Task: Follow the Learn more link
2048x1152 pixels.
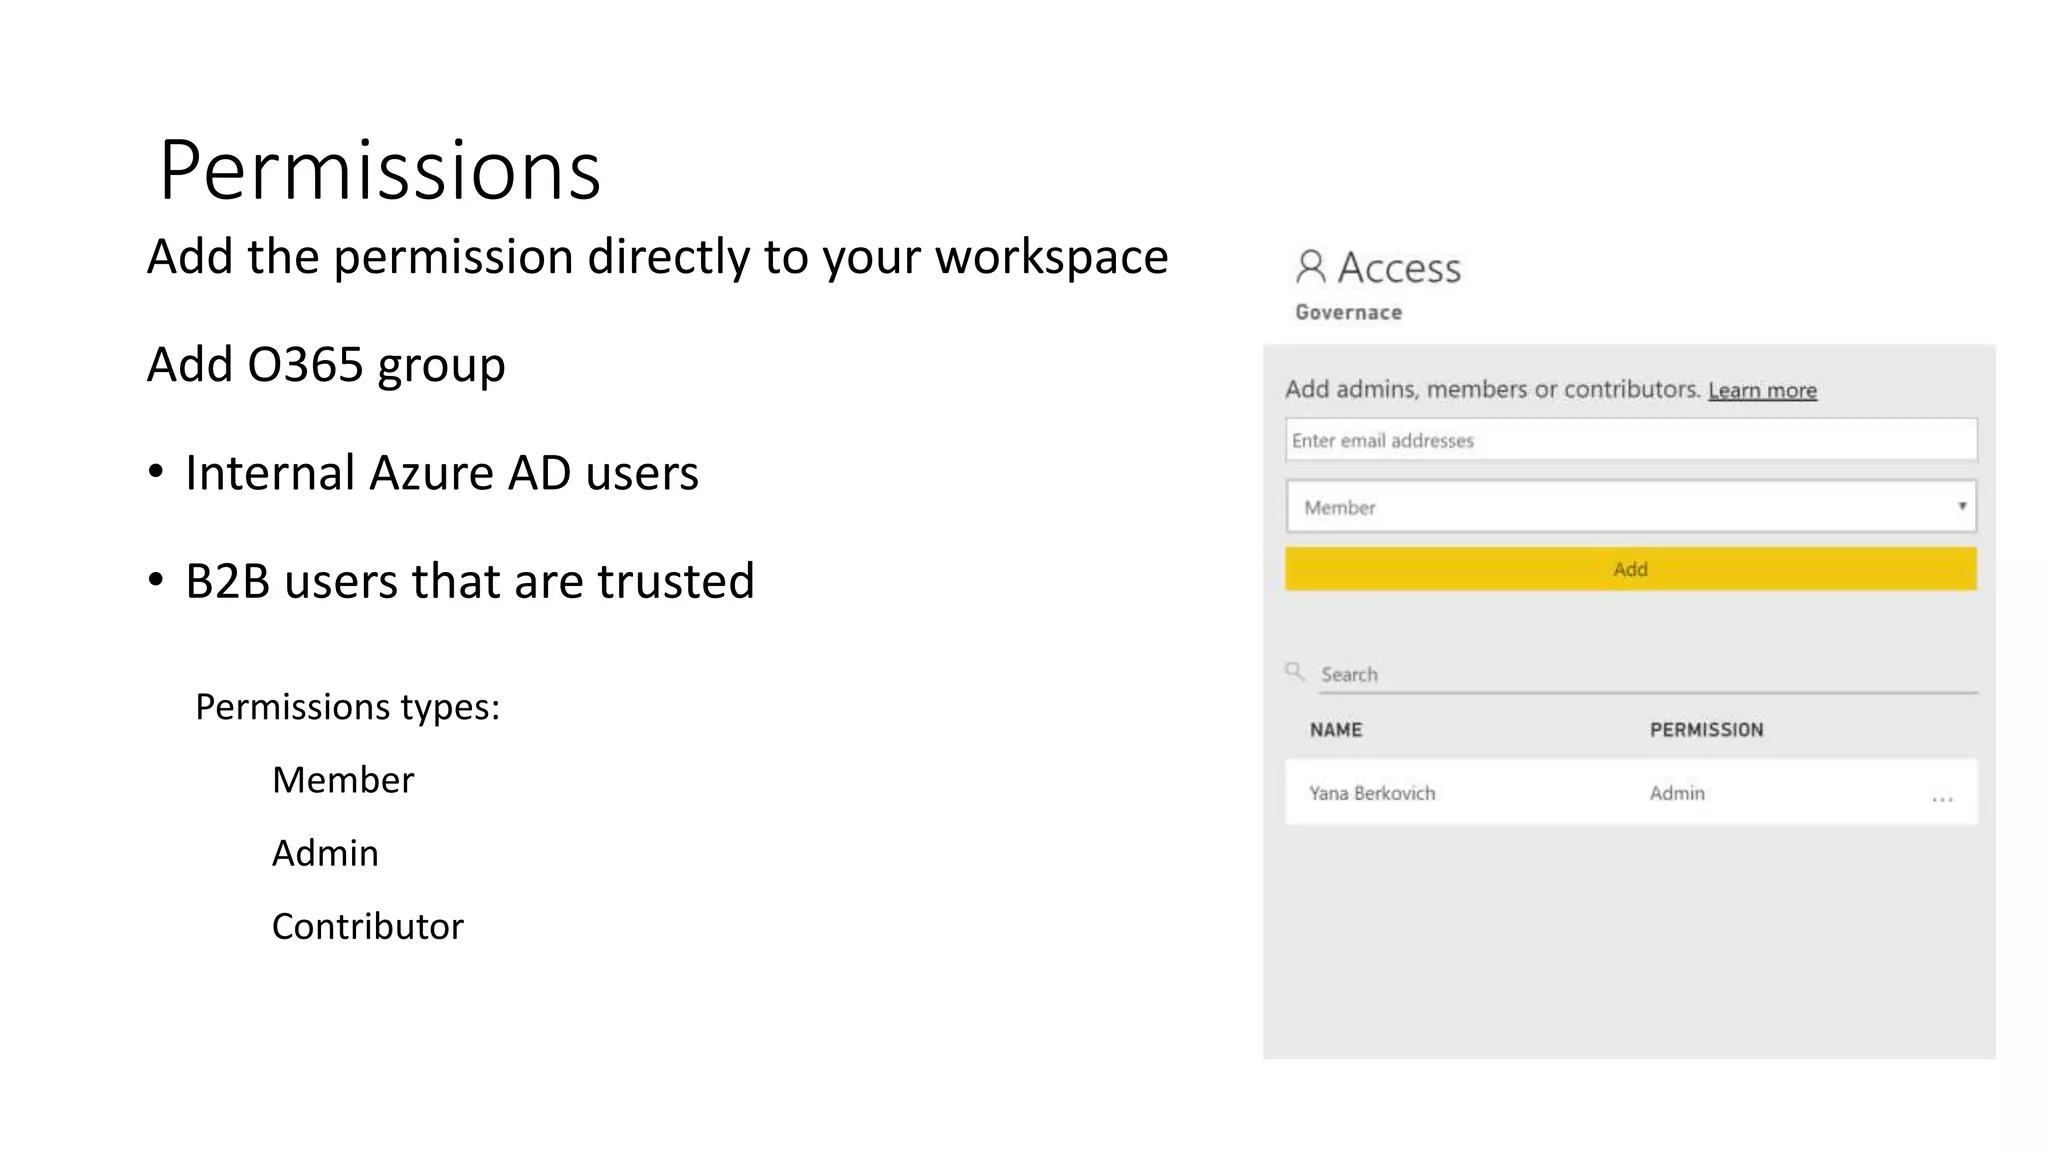Action: click(1762, 391)
